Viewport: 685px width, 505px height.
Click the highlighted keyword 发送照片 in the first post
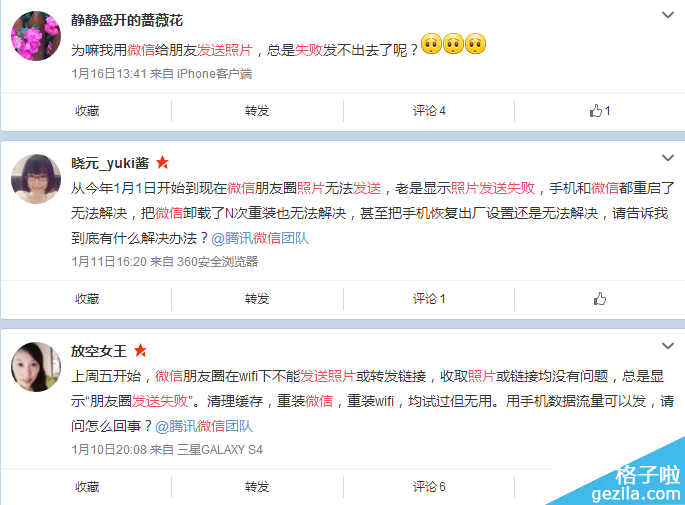pyautogui.click(x=225, y=50)
